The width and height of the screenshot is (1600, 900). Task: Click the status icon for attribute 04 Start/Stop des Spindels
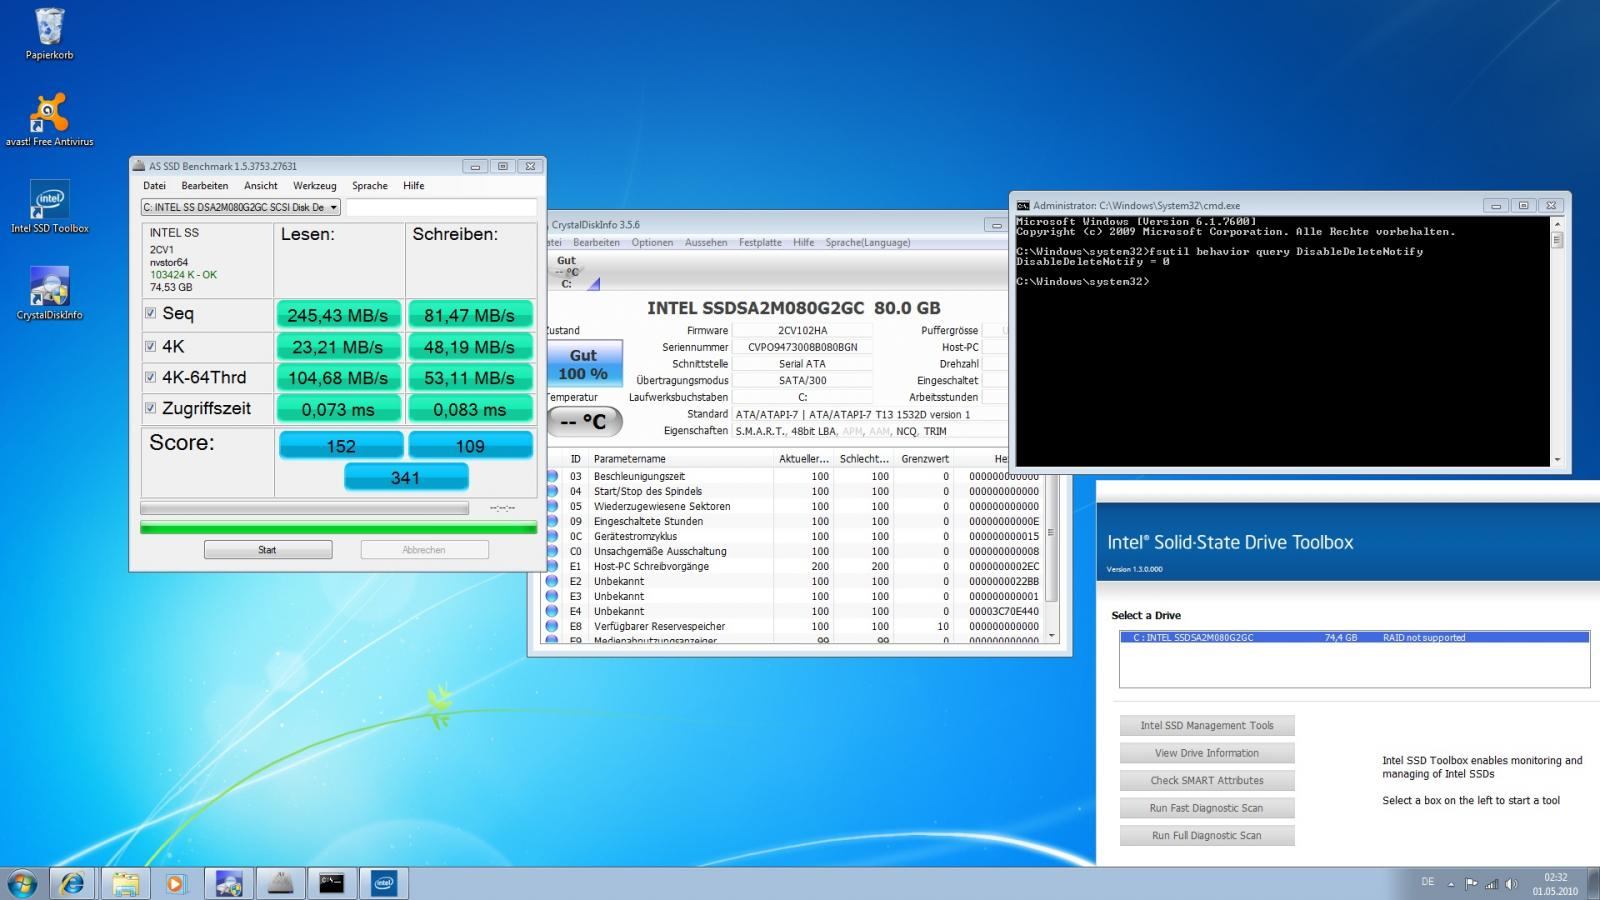[551, 491]
